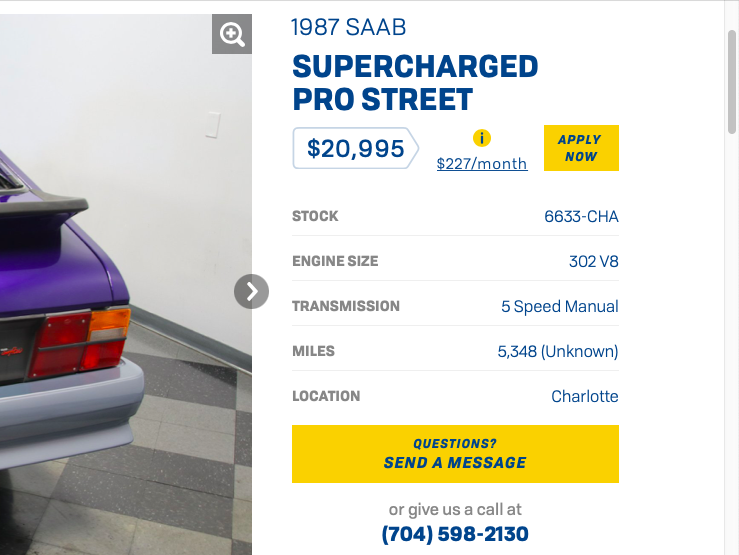This screenshot has width=739, height=555.
Task: Click the 302 V8 engine size value
Action: (x=594, y=262)
